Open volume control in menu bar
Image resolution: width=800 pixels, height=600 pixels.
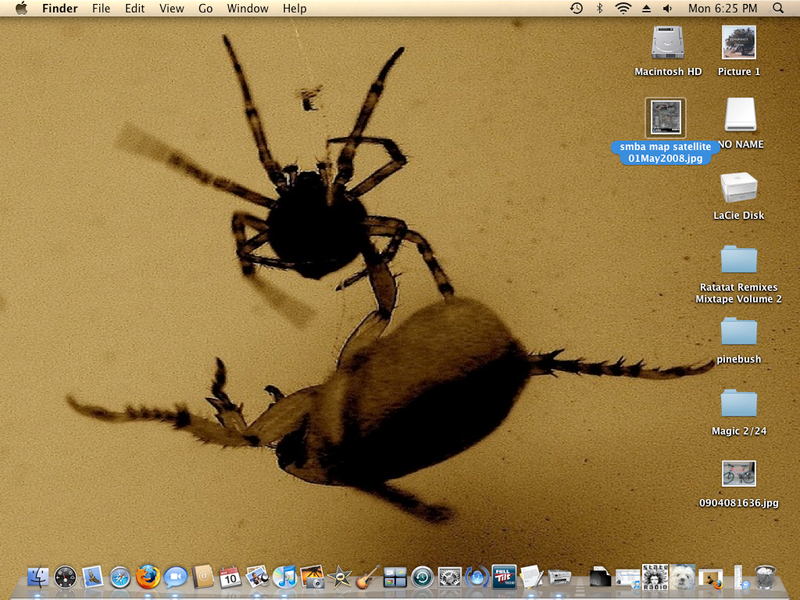667,8
